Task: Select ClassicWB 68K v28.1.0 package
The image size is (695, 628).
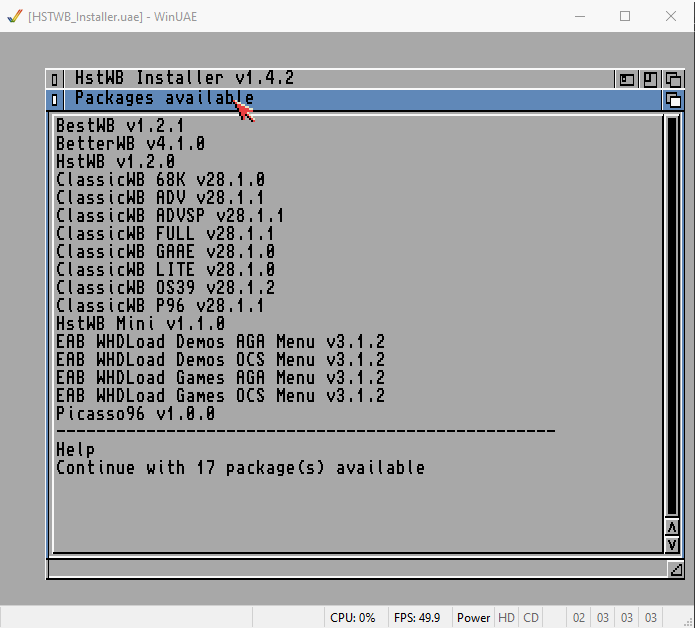Action: (160, 180)
